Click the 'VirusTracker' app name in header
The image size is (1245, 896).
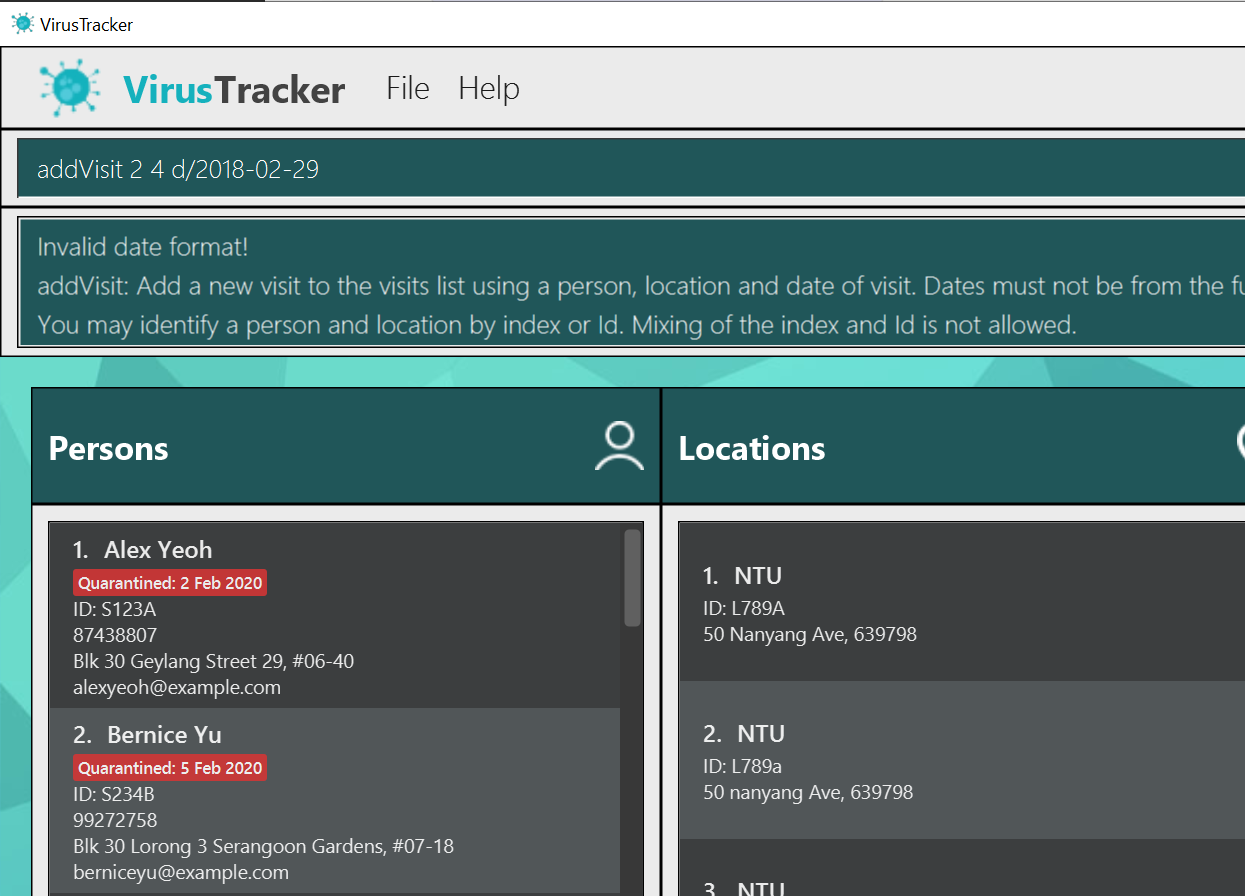pyautogui.click(x=234, y=90)
